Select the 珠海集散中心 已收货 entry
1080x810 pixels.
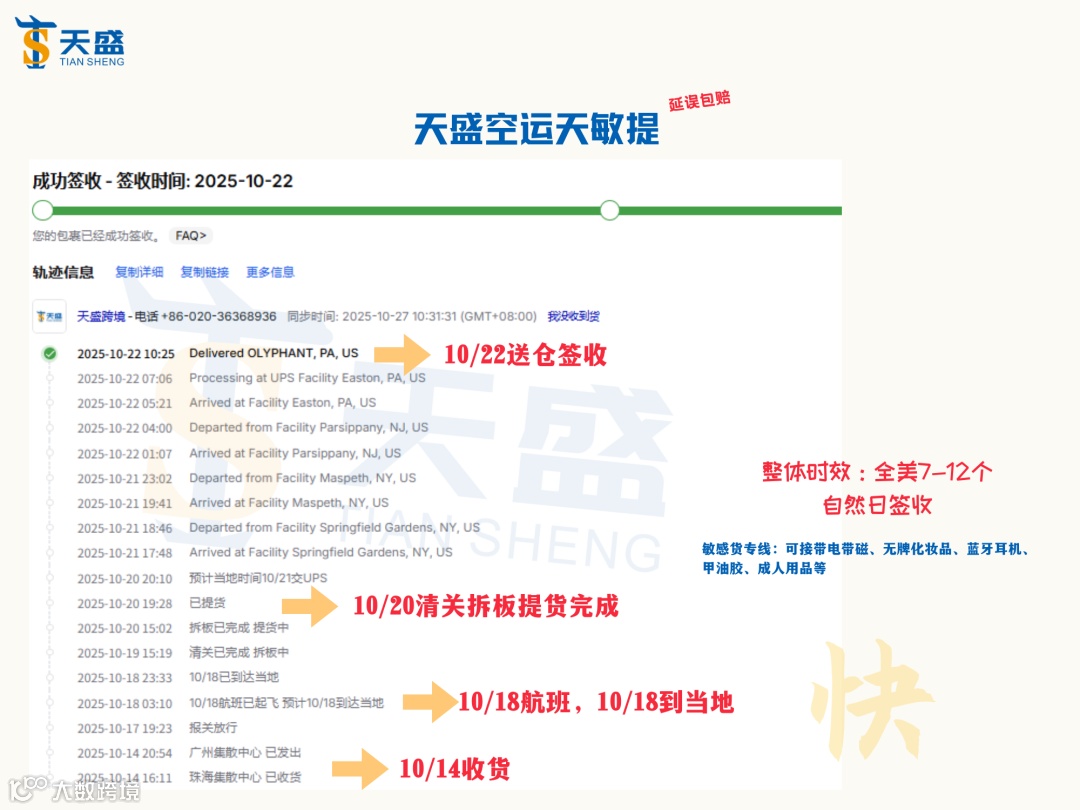(x=245, y=777)
